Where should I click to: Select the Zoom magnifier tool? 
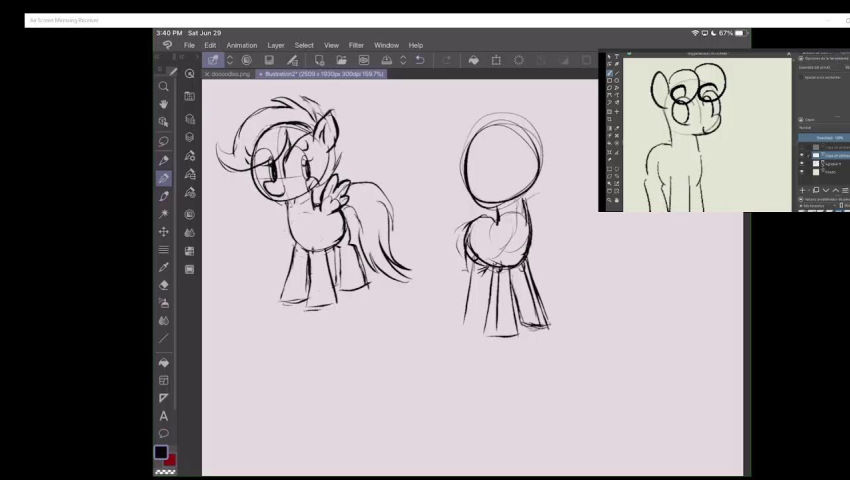(164, 86)
